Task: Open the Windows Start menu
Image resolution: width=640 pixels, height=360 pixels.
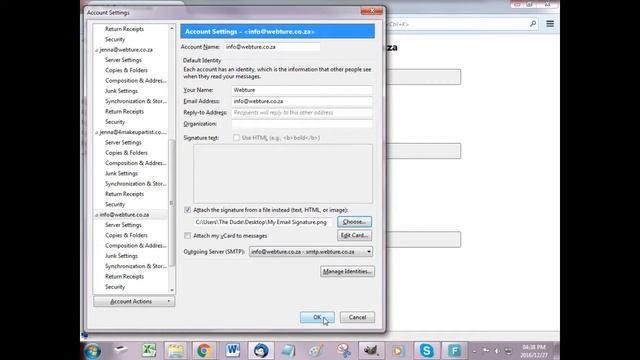Action: point(93,351)
